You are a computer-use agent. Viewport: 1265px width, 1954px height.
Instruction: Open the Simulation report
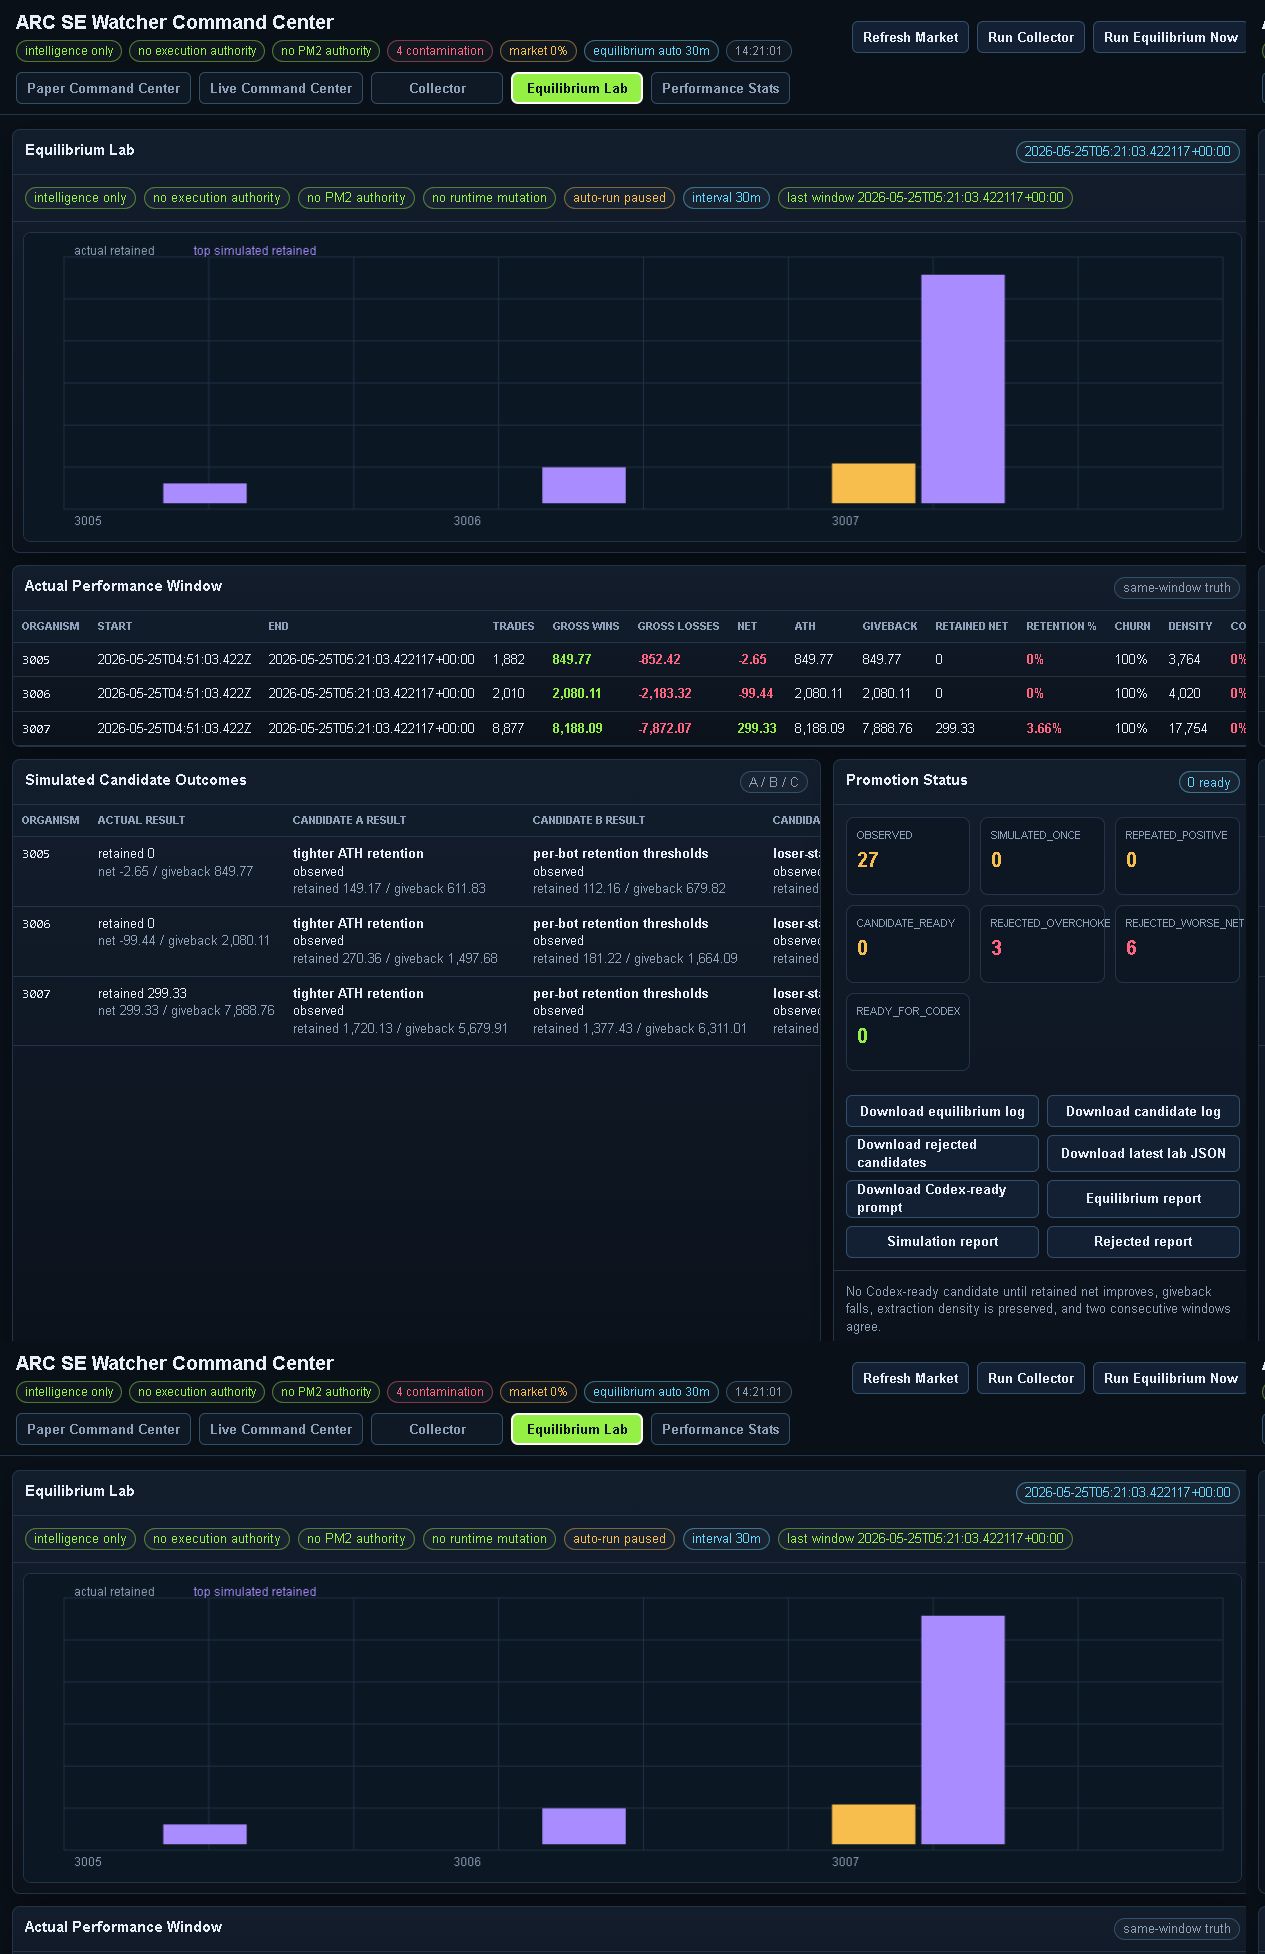click(942, 1241)
